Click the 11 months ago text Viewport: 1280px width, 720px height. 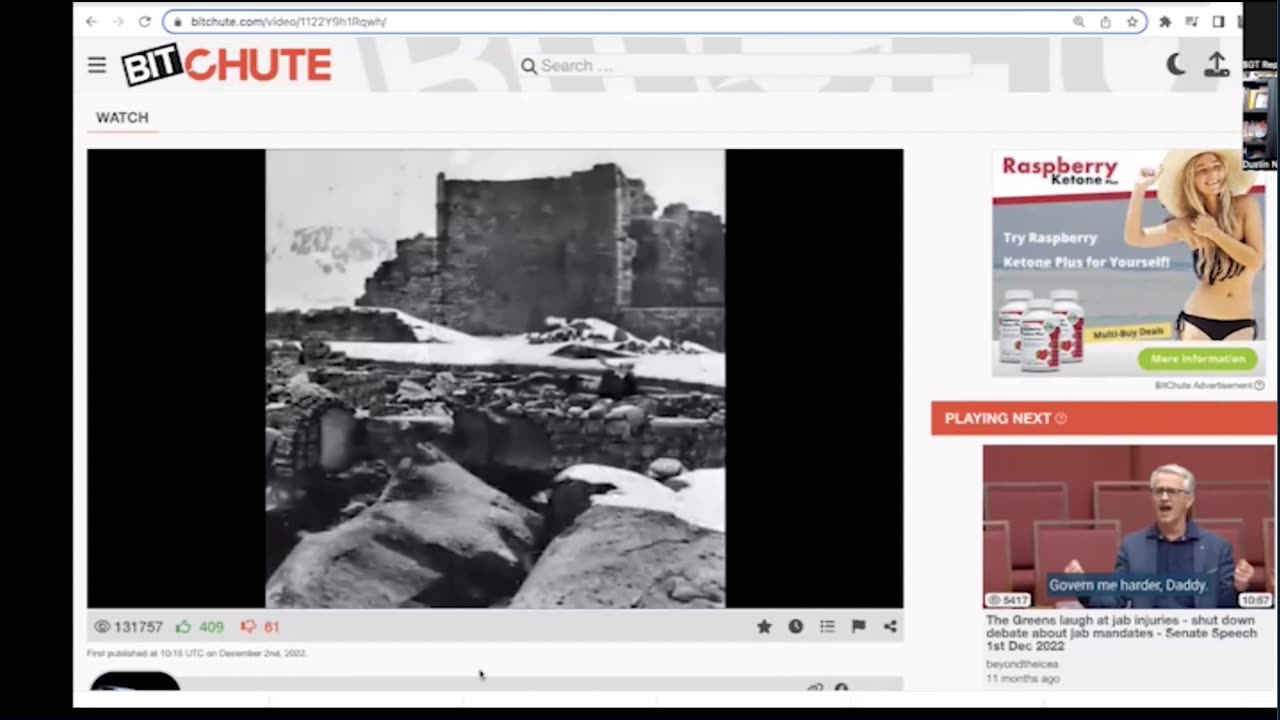1023,679
